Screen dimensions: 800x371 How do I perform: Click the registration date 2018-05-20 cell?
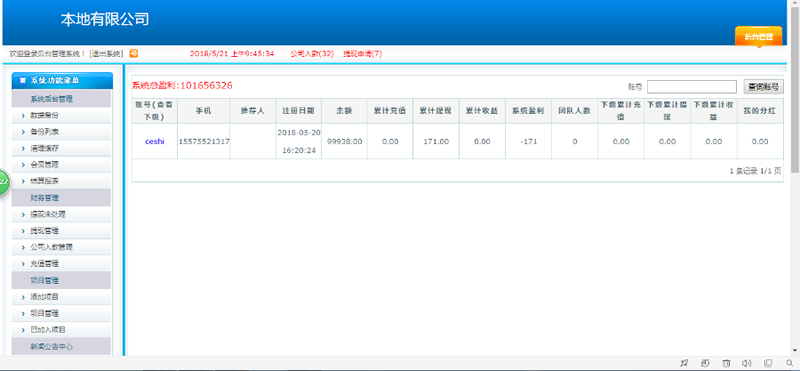click(299, 141)
